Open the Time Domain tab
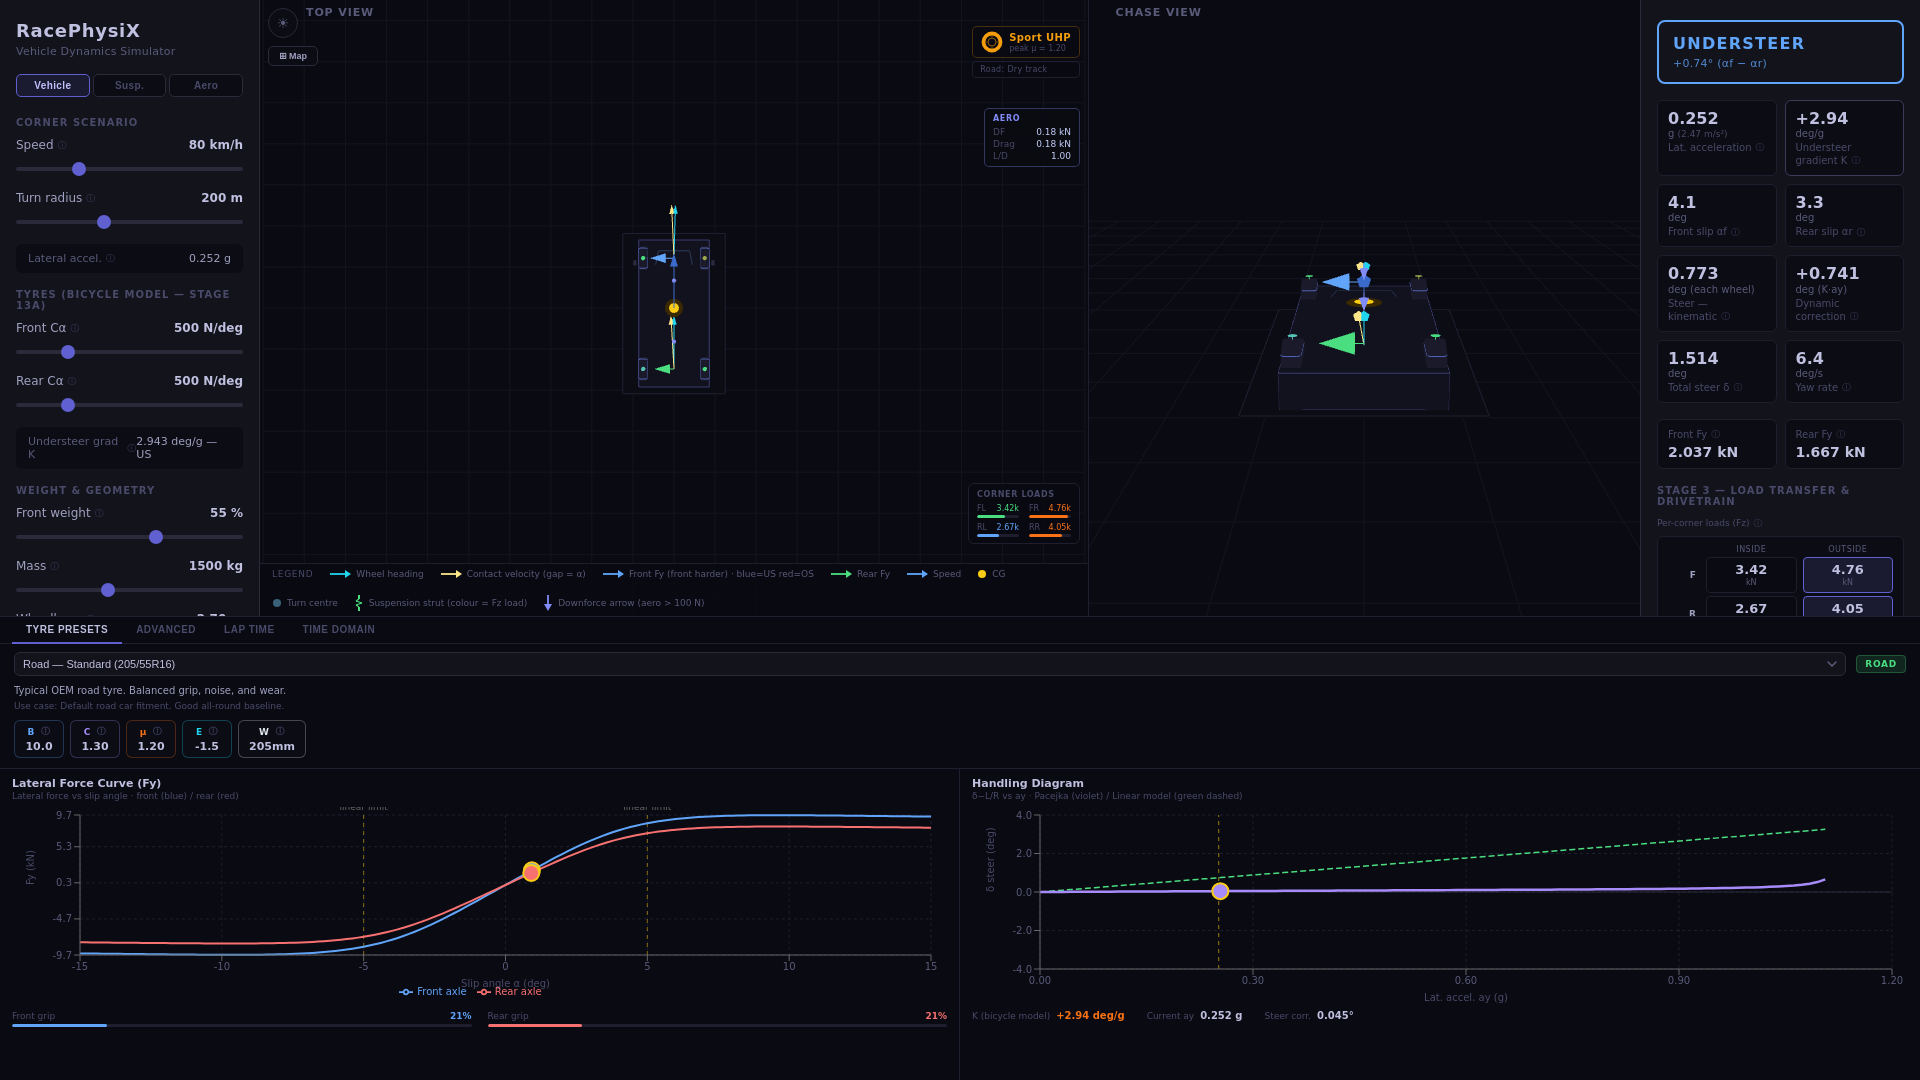This screenshot has height=1080, width=1920. (x=338, y=630)
